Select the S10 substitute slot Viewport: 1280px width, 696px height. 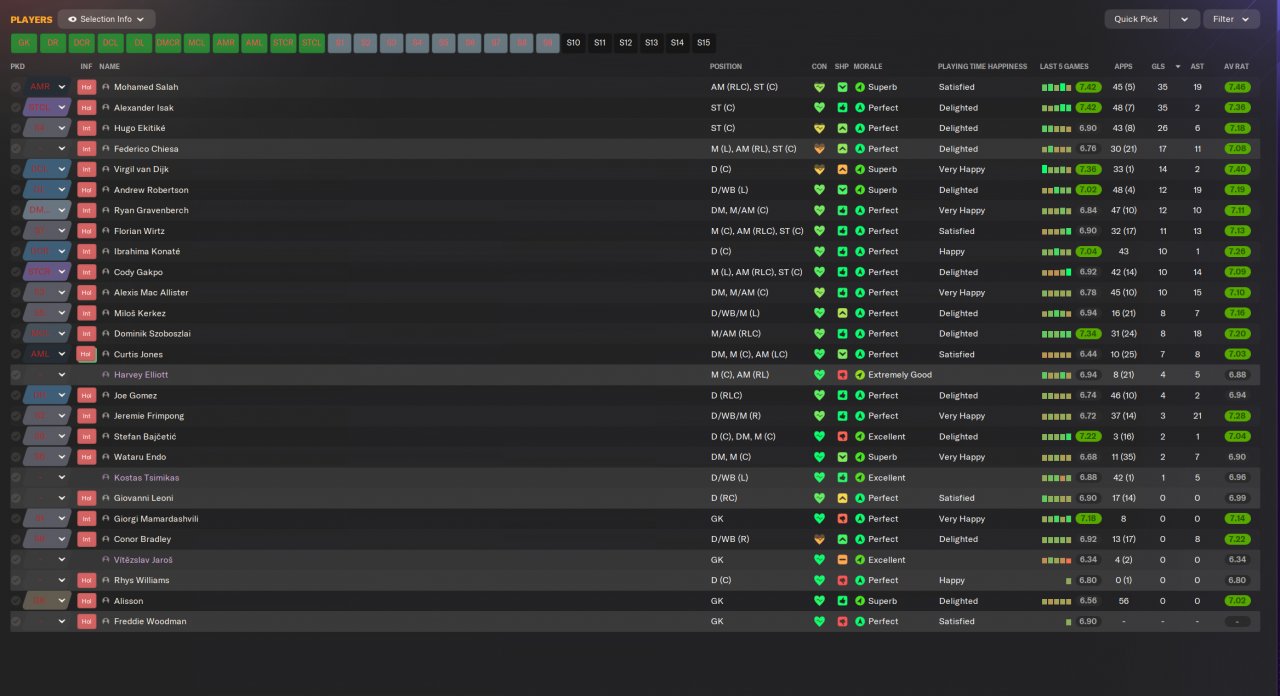pos(573,43)
